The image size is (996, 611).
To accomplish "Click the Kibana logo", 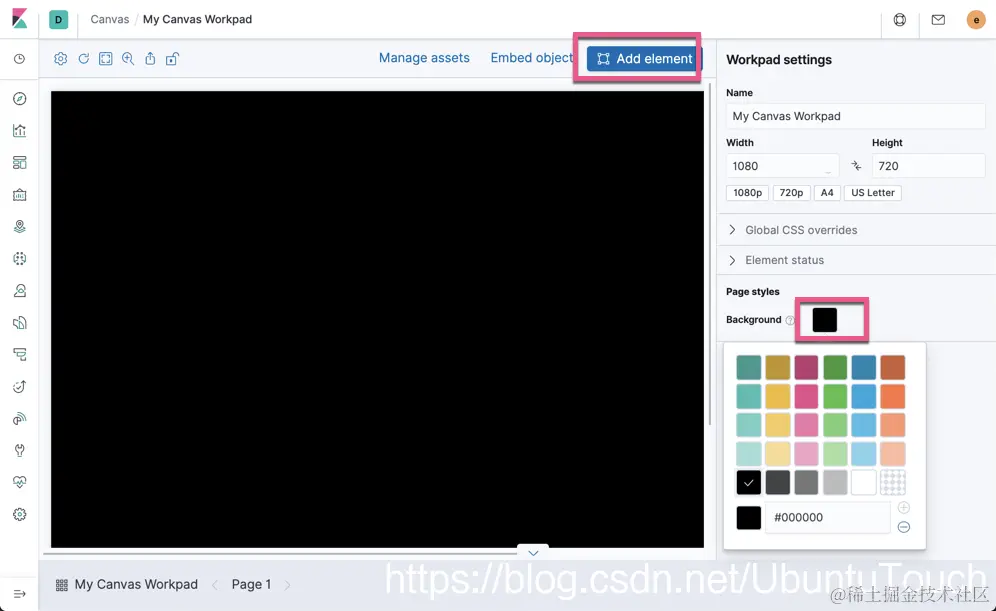I will point(20,19).
